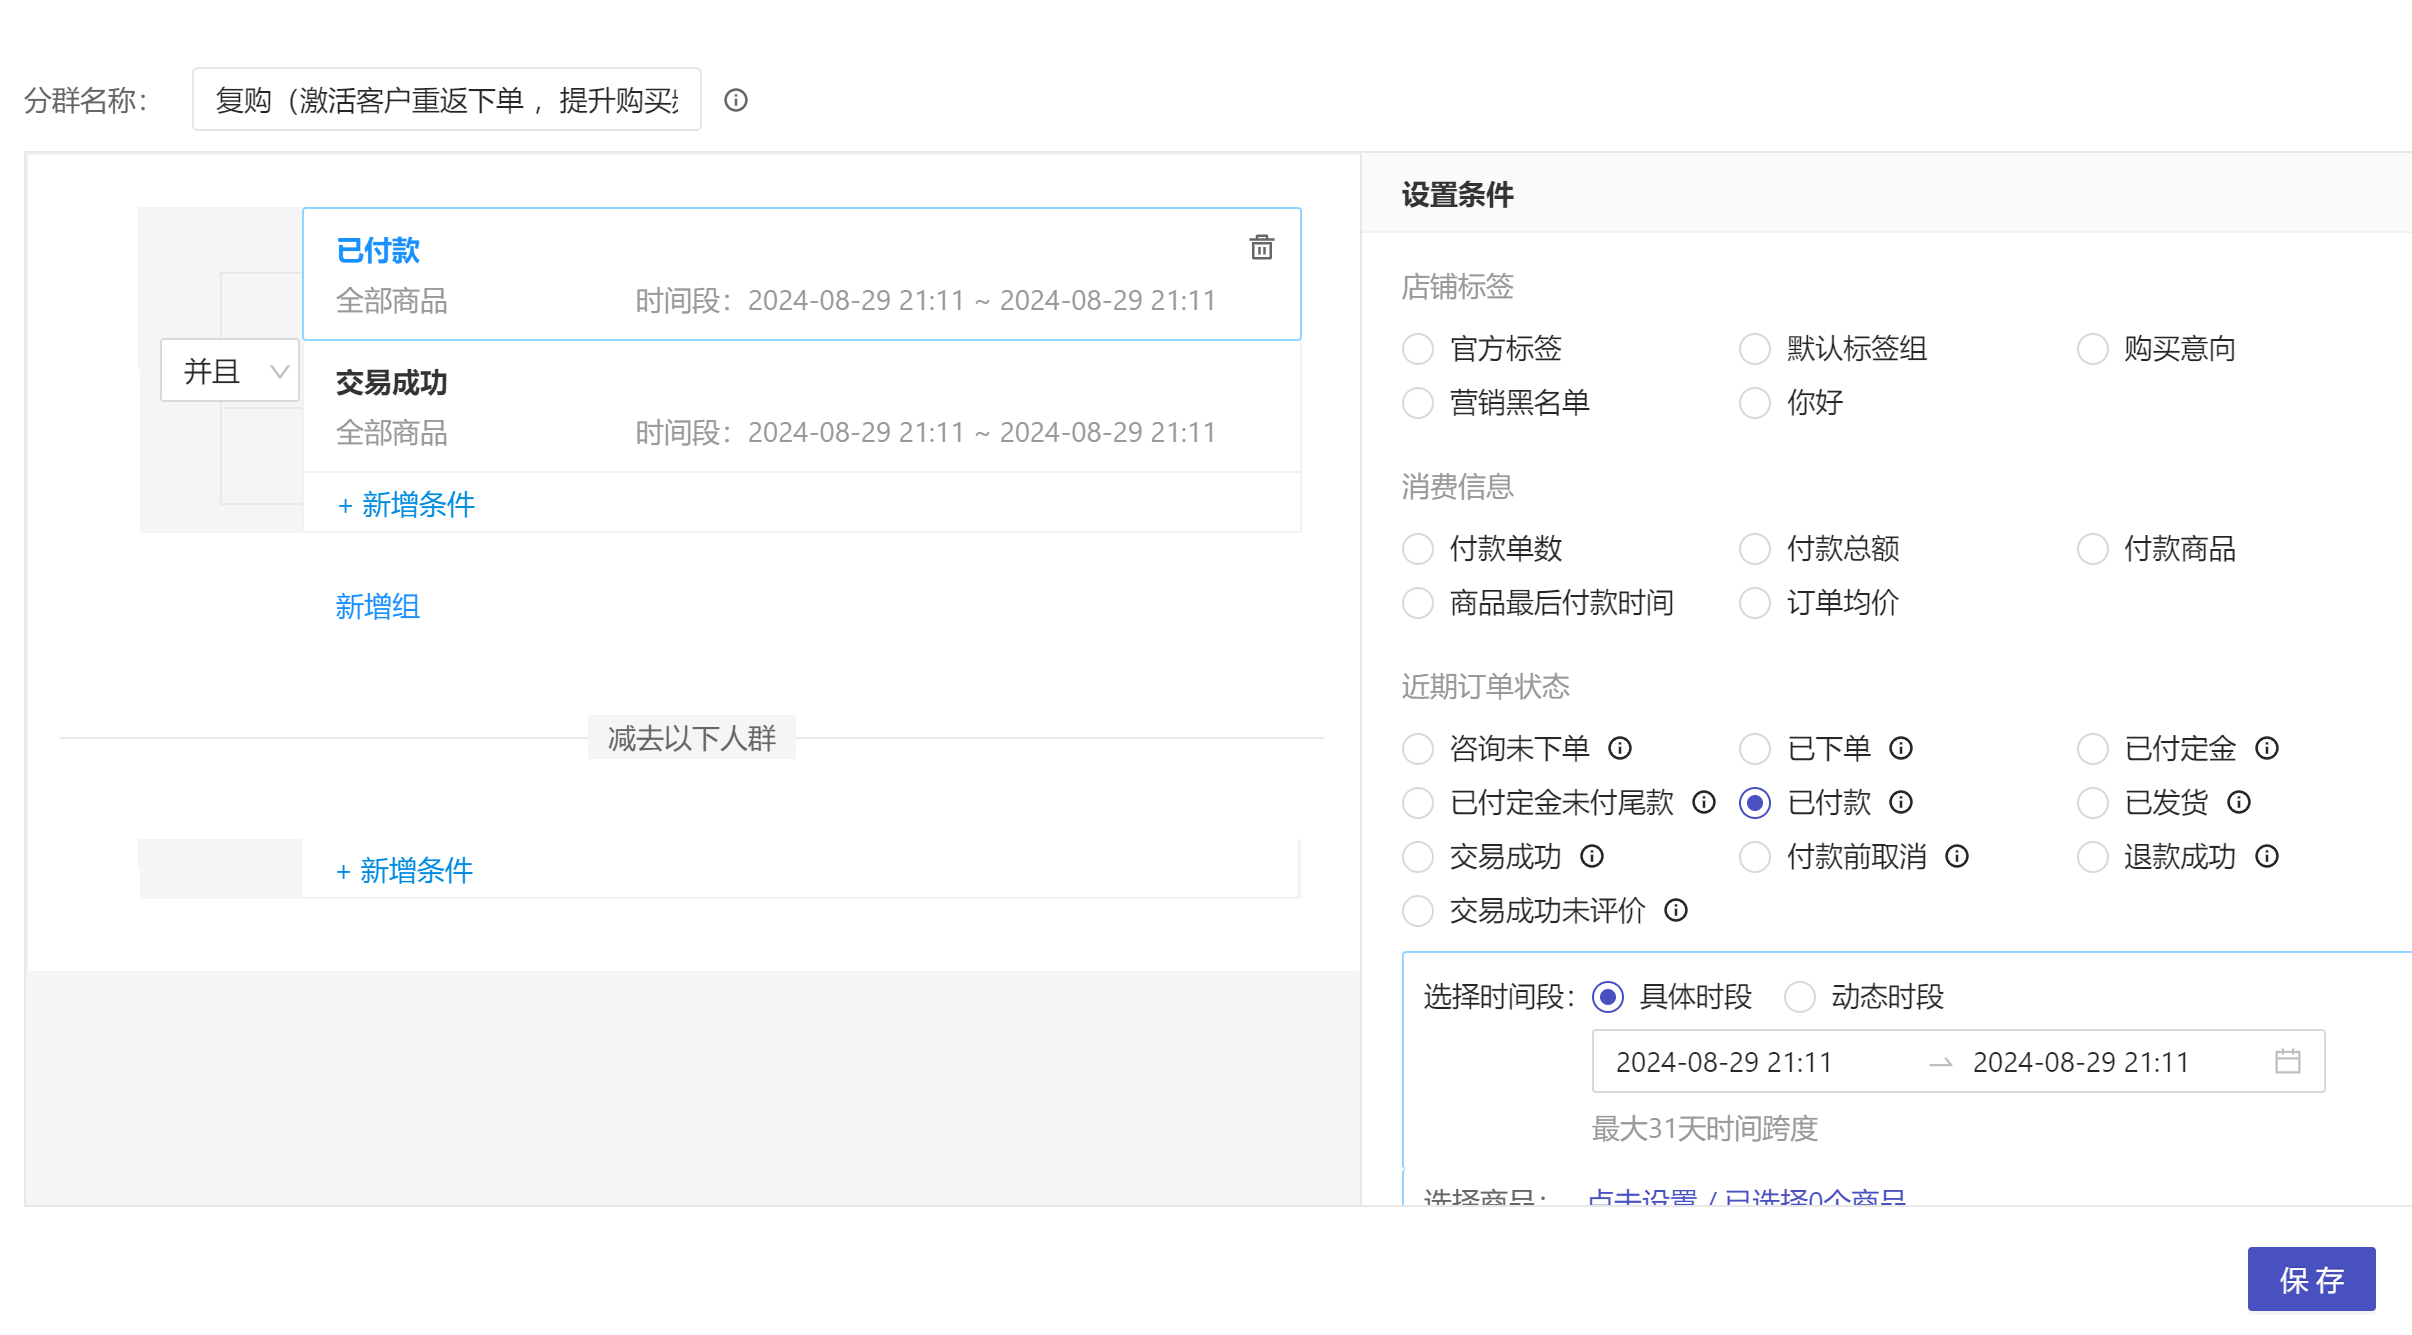
Task: Select 付款总额 radio option
Action: 1754,549
